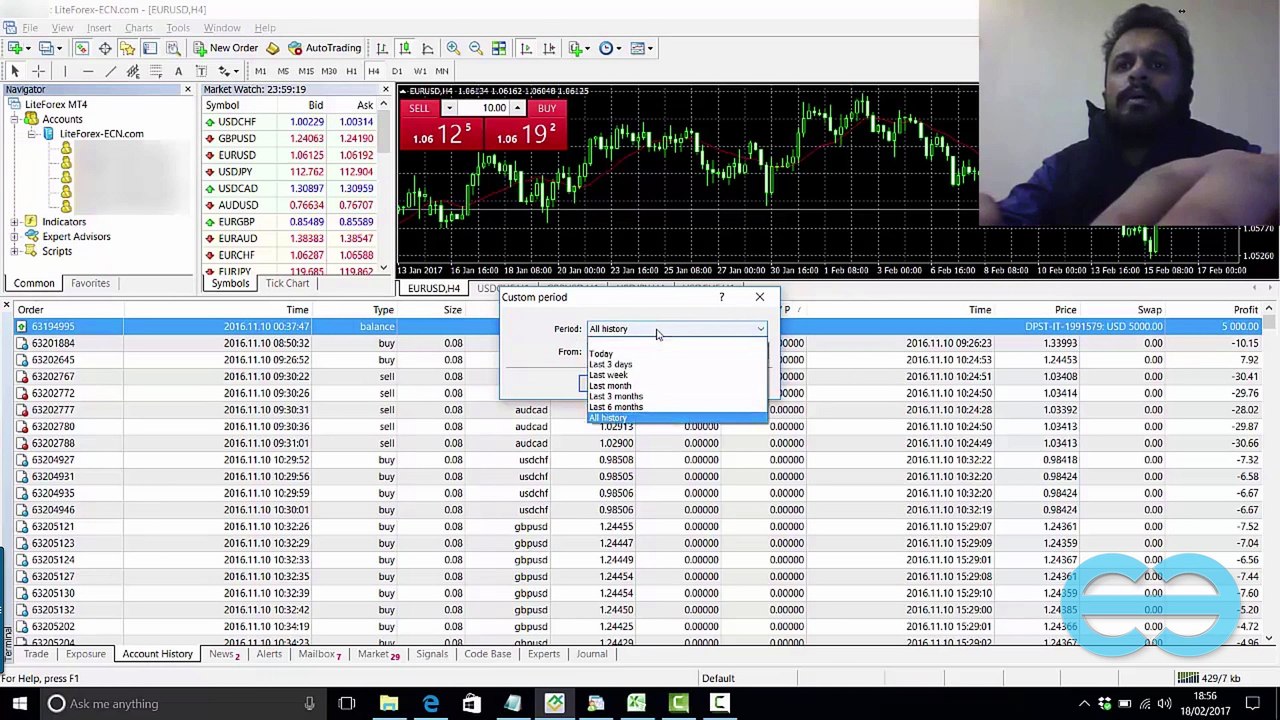Click the red SELL button on chart
This screenshot has height=720, width=1280.
tap(418, 108)
